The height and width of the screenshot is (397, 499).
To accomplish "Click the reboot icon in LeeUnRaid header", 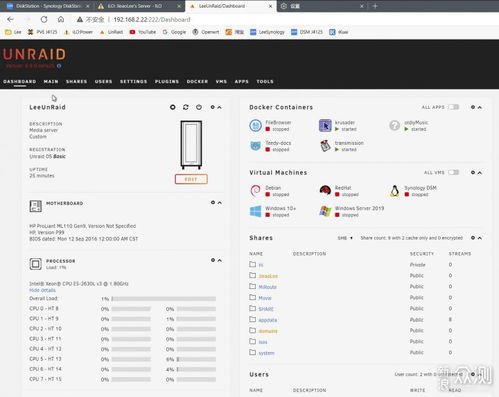I will (x=186, y=107).
